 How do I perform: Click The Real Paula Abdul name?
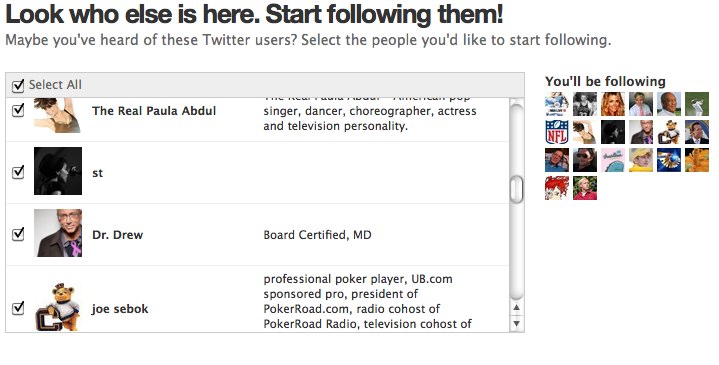coord(154,111)
